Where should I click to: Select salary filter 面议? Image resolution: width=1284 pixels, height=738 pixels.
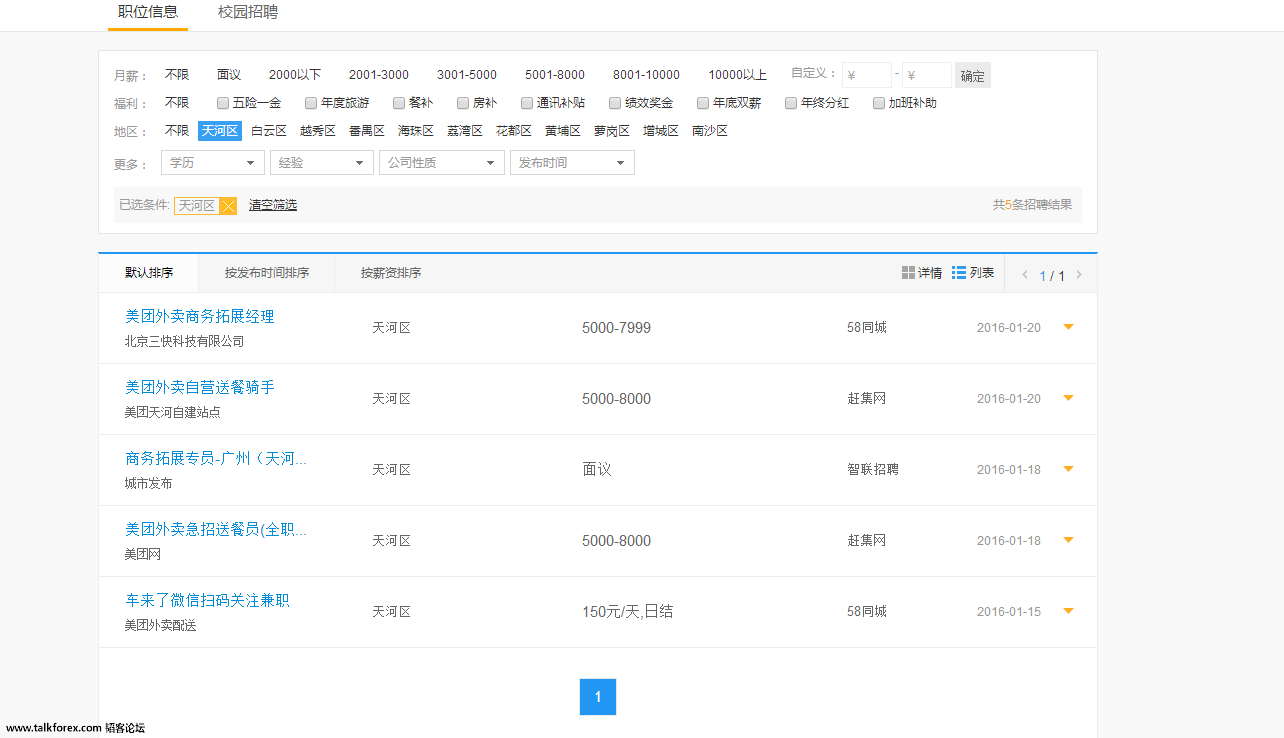pos(229,75)
